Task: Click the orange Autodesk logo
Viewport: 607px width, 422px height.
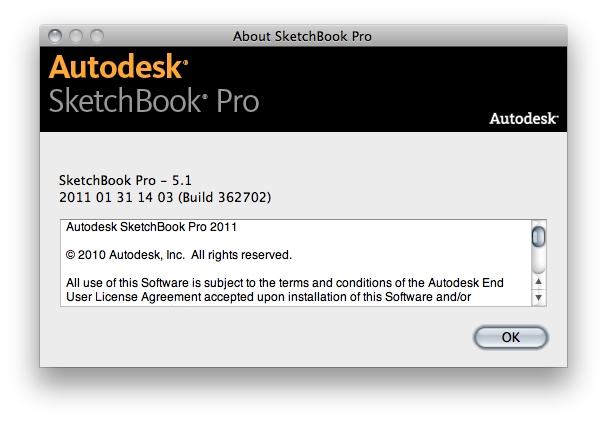Action: pos(118,67)
